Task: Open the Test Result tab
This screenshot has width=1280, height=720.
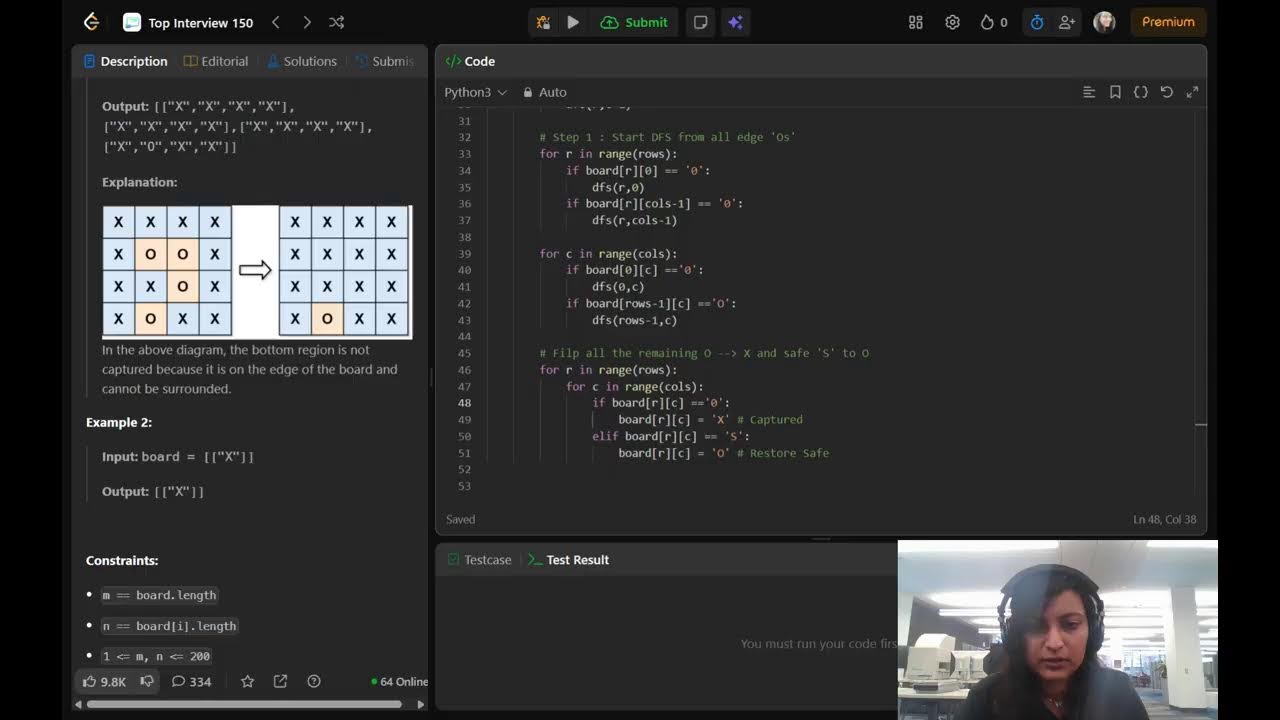Action: click(x=568, y=560)
